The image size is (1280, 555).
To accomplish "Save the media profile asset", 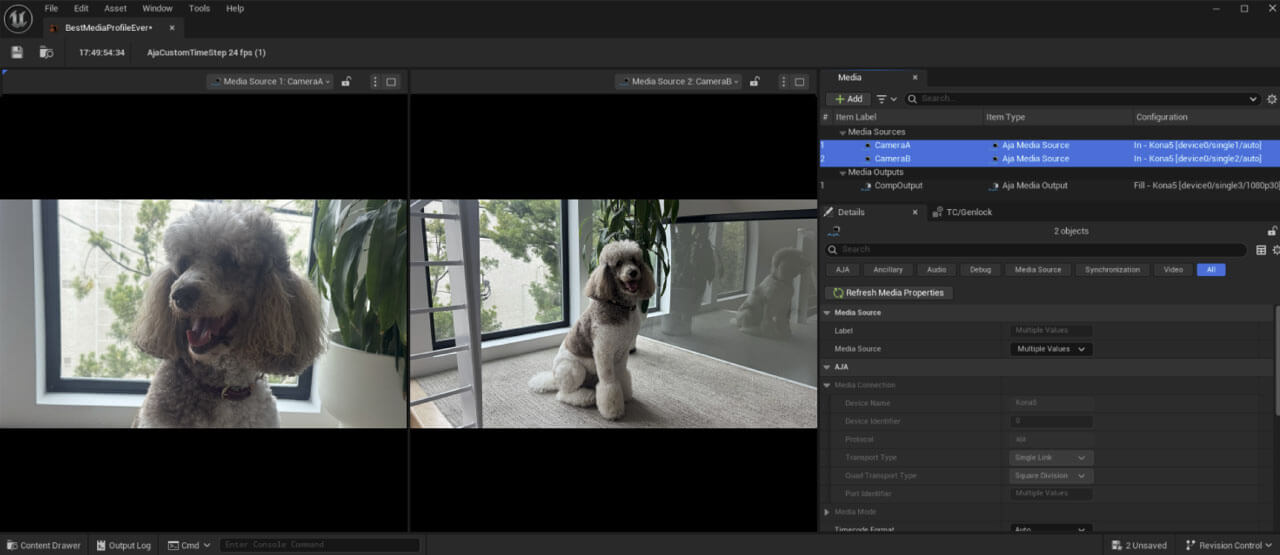I will coord(17,52).
